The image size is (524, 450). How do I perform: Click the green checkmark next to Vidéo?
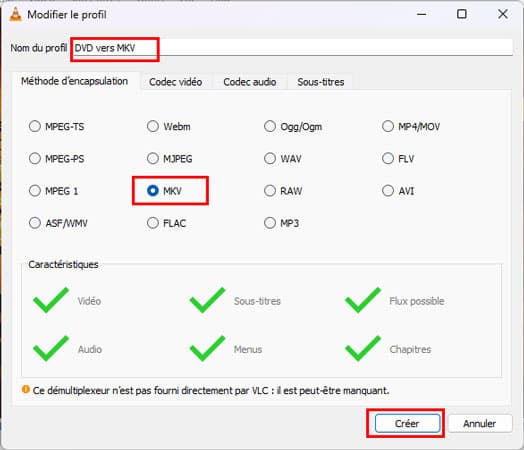point(51,300)
